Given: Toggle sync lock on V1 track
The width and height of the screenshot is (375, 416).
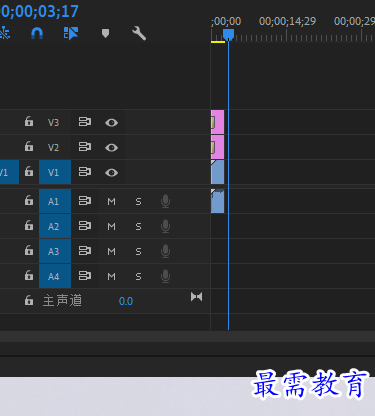Looking at the screenshot, I should pos(85,172).
